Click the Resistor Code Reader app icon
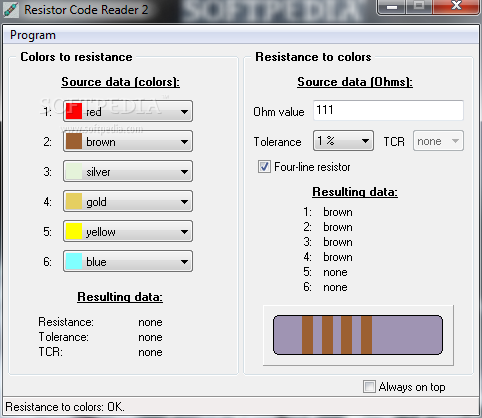This screenshot has height=418, width=482. [x=11, y=9]
